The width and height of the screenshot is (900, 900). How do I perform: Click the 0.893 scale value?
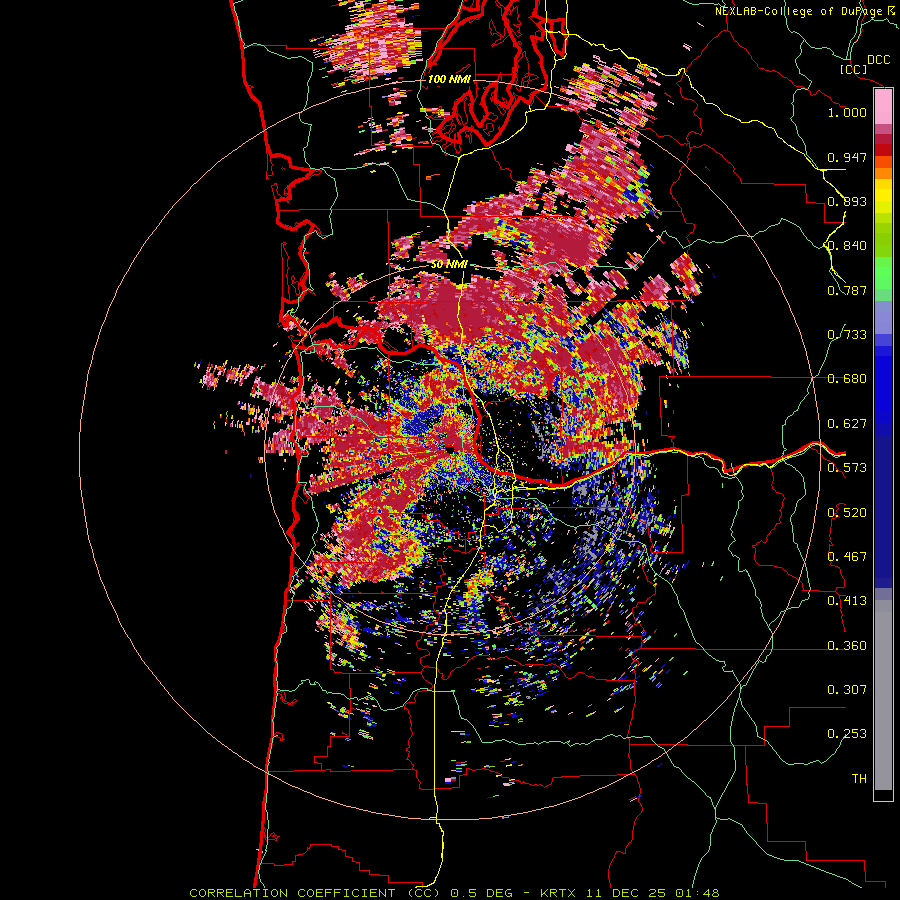coord(847,201)
